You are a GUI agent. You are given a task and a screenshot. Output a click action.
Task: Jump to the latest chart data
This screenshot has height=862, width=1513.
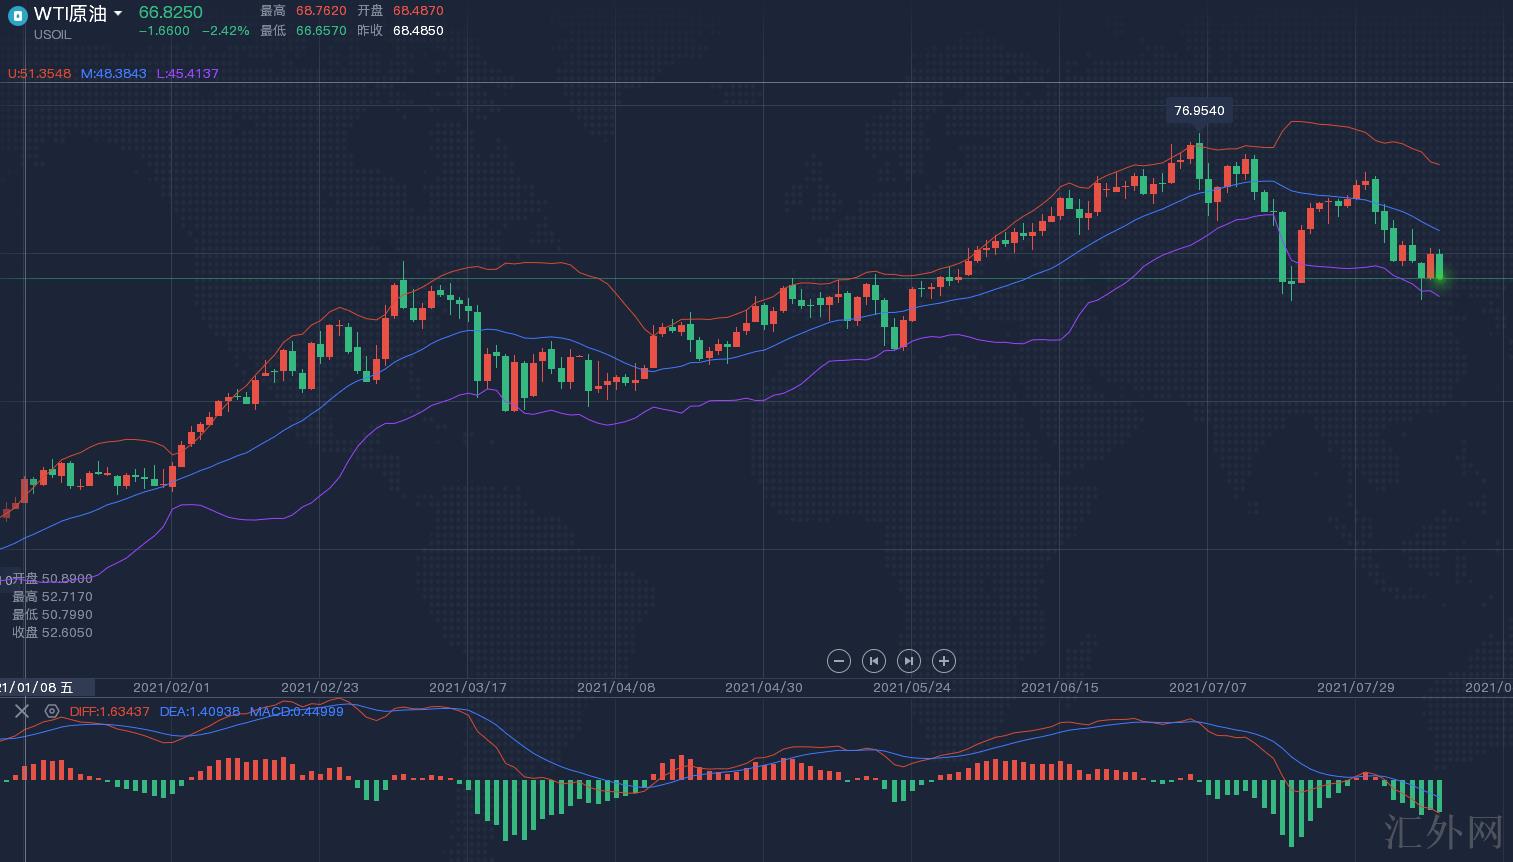(x=908, y=661)
